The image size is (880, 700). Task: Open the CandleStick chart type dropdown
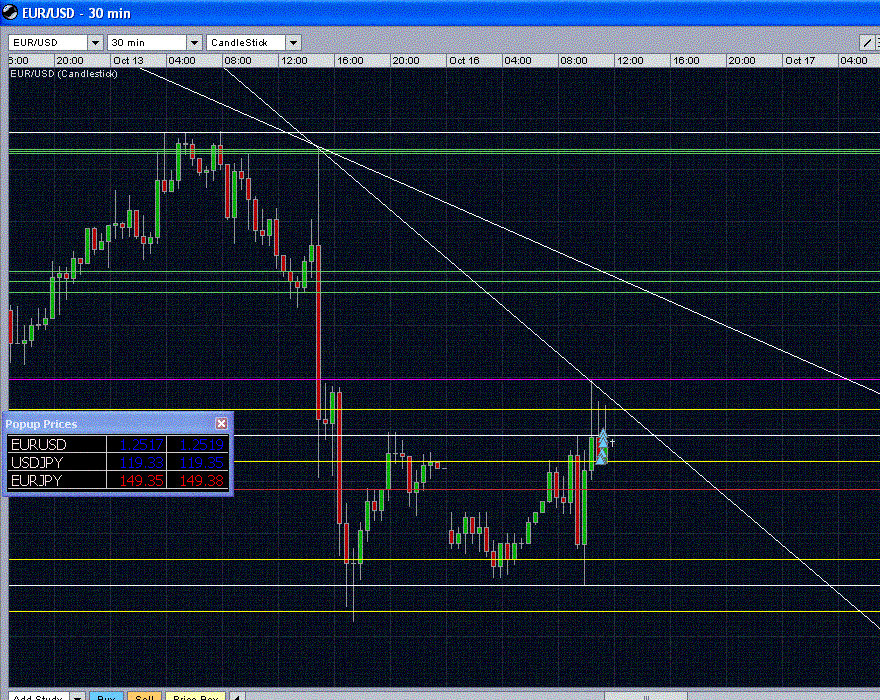click(293, 43)
